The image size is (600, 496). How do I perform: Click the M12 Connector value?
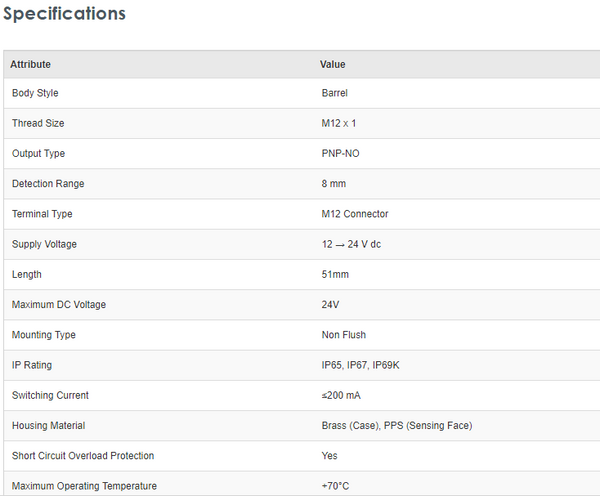355,214
